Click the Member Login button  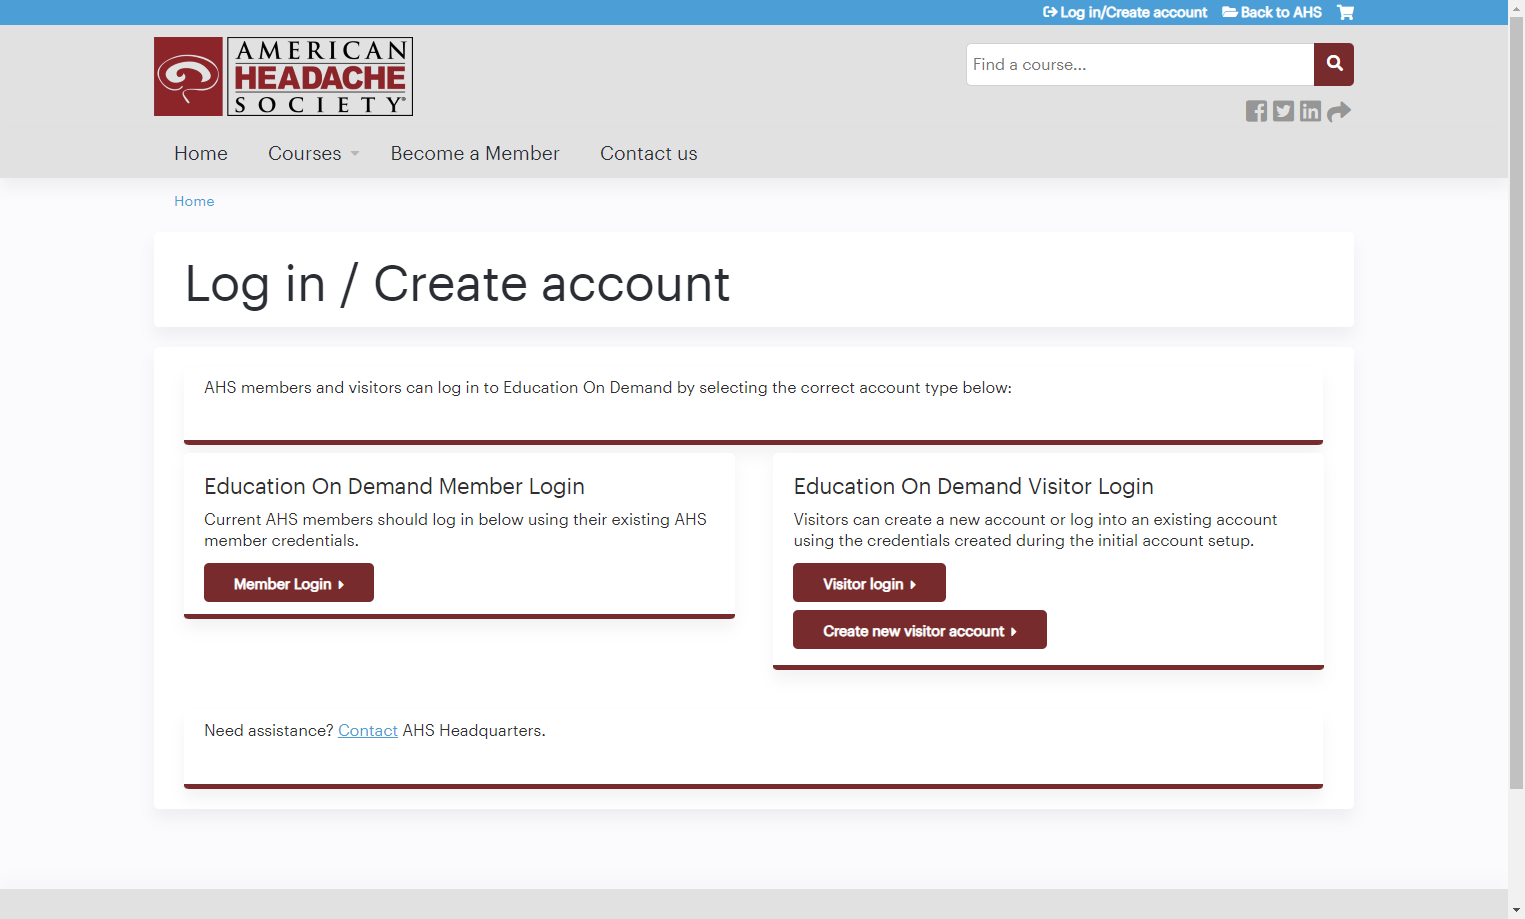point(289,583)
